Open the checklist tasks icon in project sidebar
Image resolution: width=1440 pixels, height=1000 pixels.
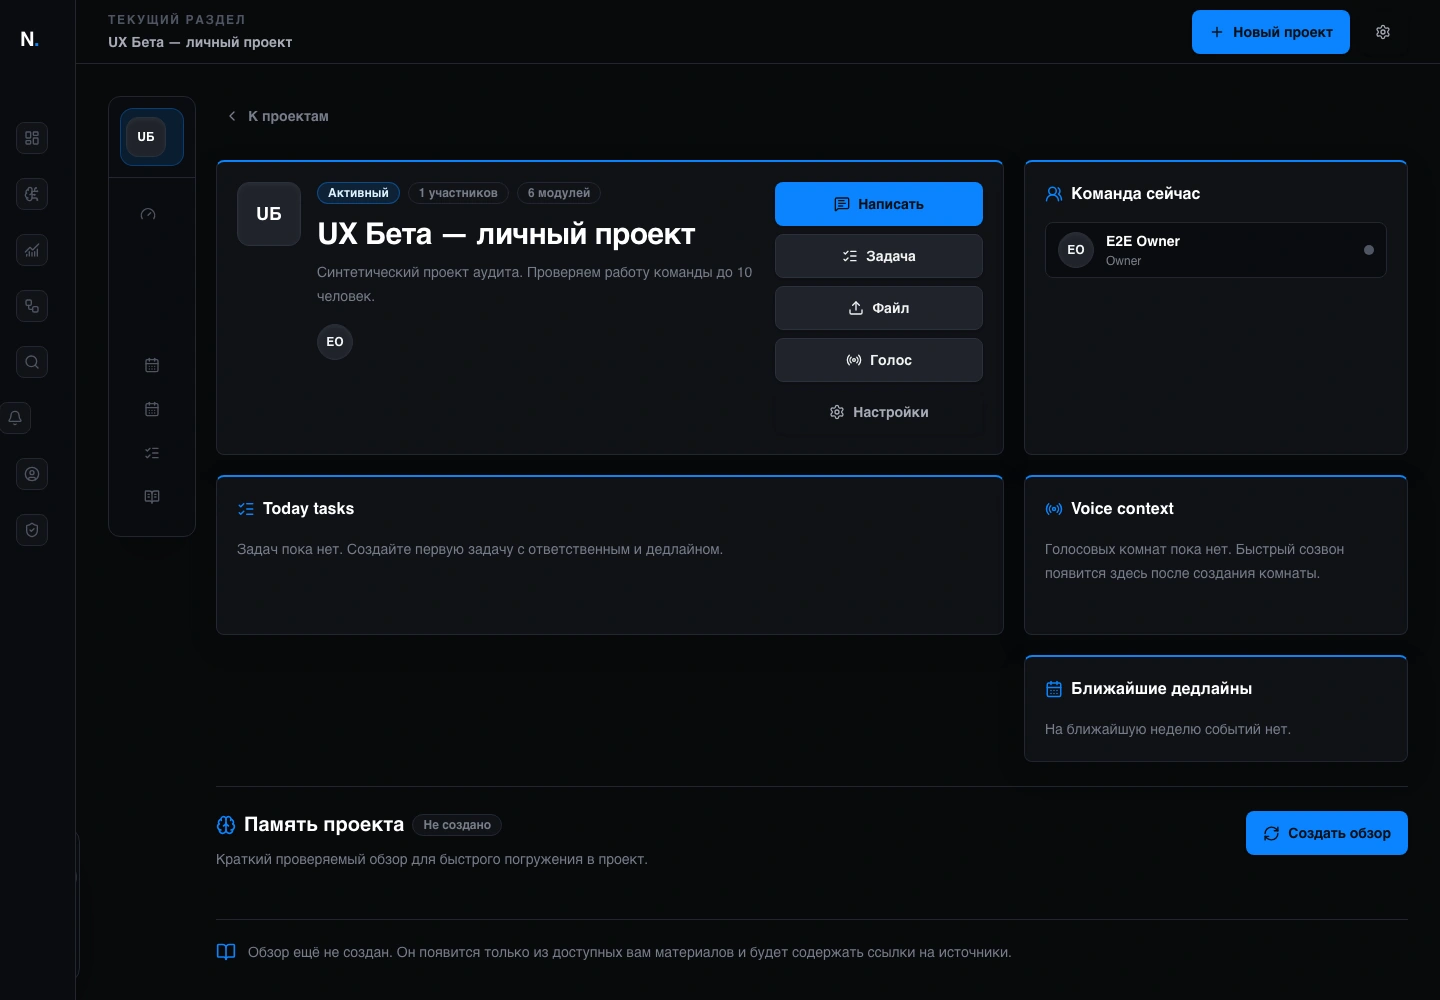[x=152, y=453]
